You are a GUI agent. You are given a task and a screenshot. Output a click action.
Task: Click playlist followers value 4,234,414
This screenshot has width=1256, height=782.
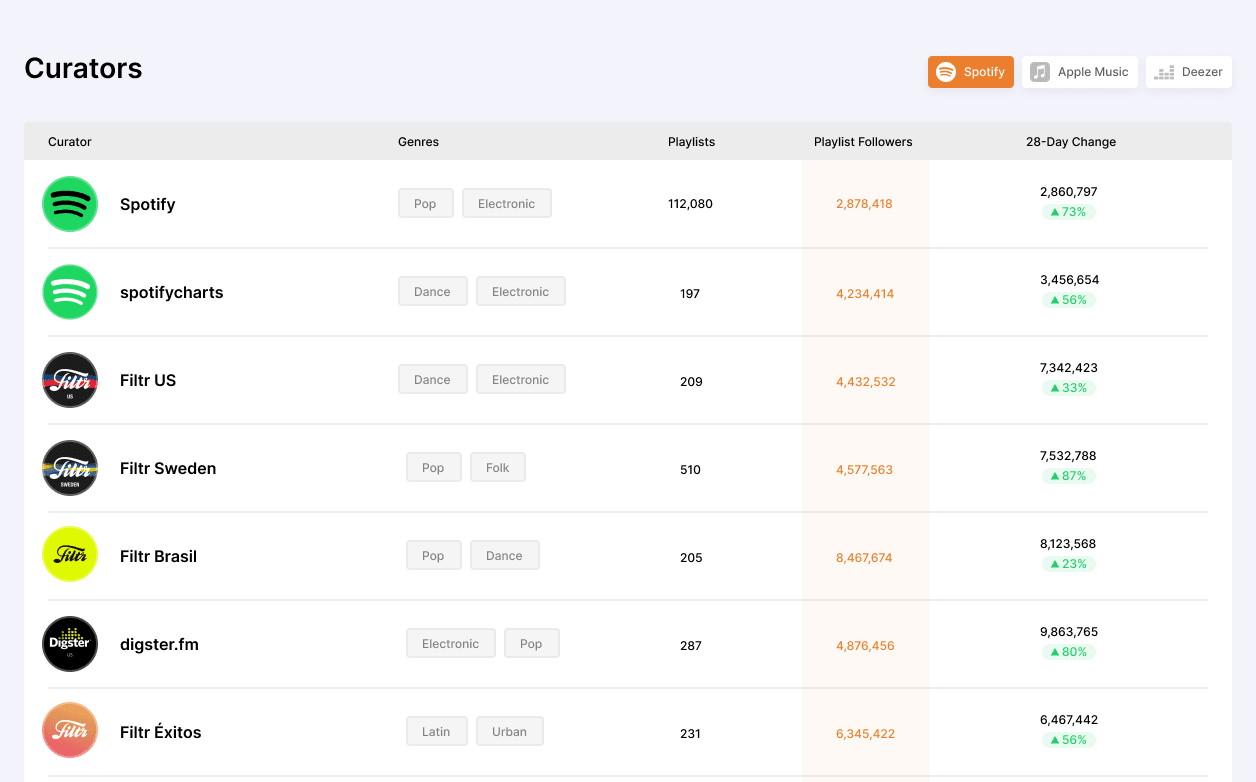pyautogui.click(x=865, y=294)
